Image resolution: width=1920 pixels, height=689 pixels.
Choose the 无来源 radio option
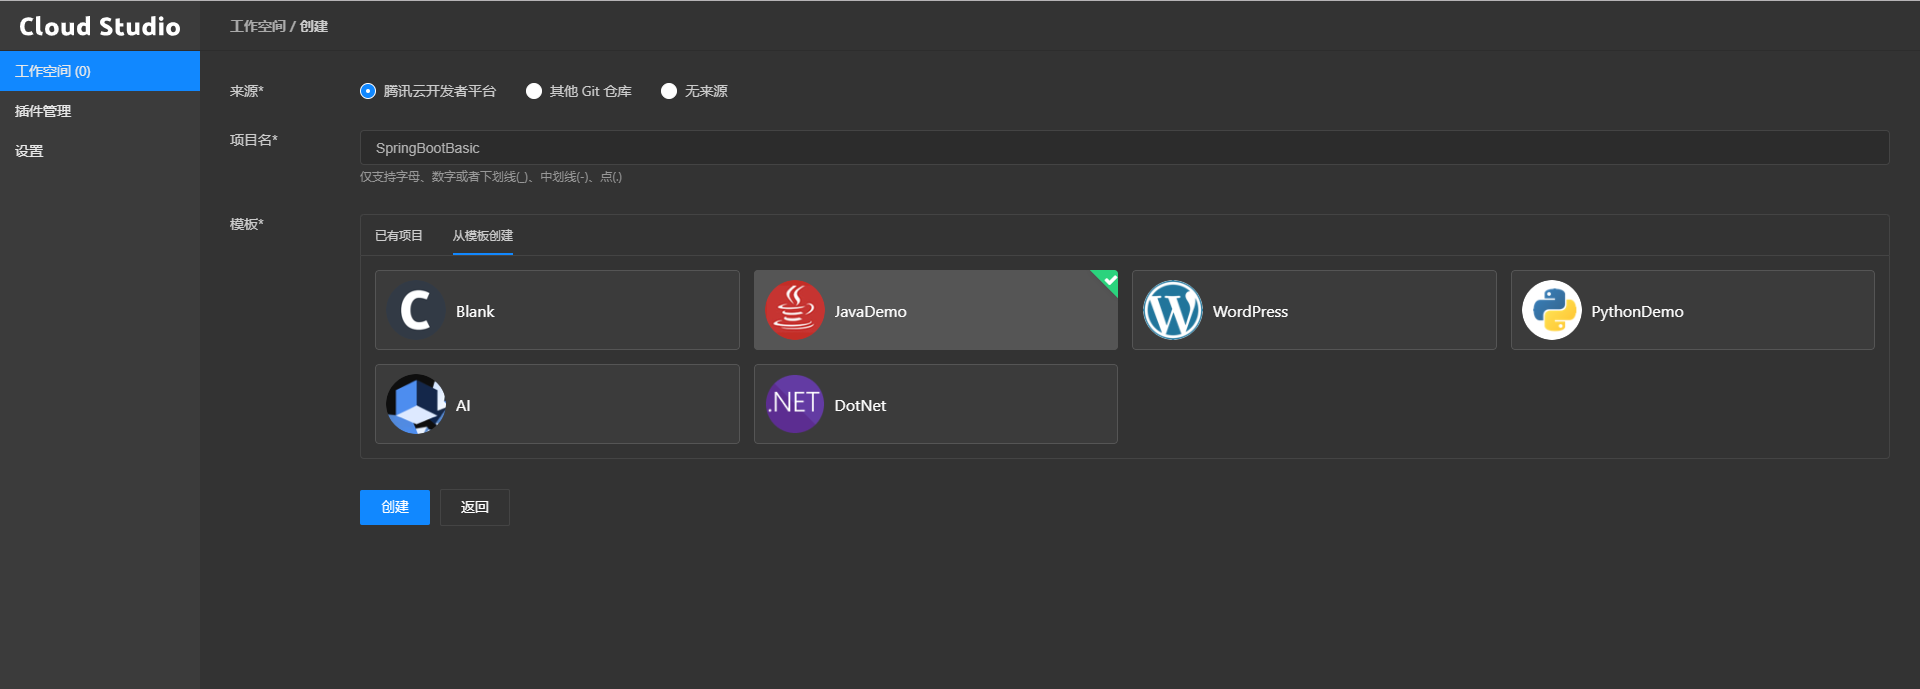tap(669, 91)
